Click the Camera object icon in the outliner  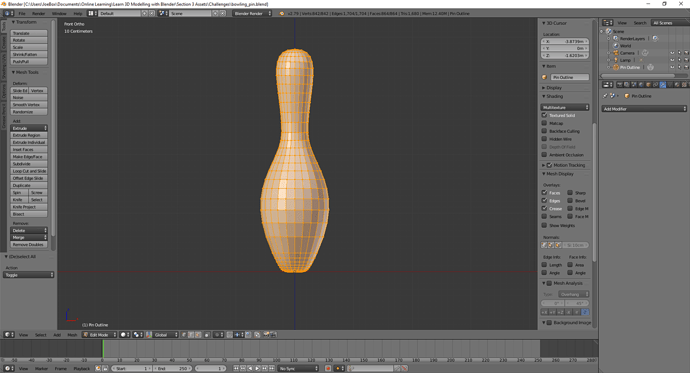(x=616, y=53)
